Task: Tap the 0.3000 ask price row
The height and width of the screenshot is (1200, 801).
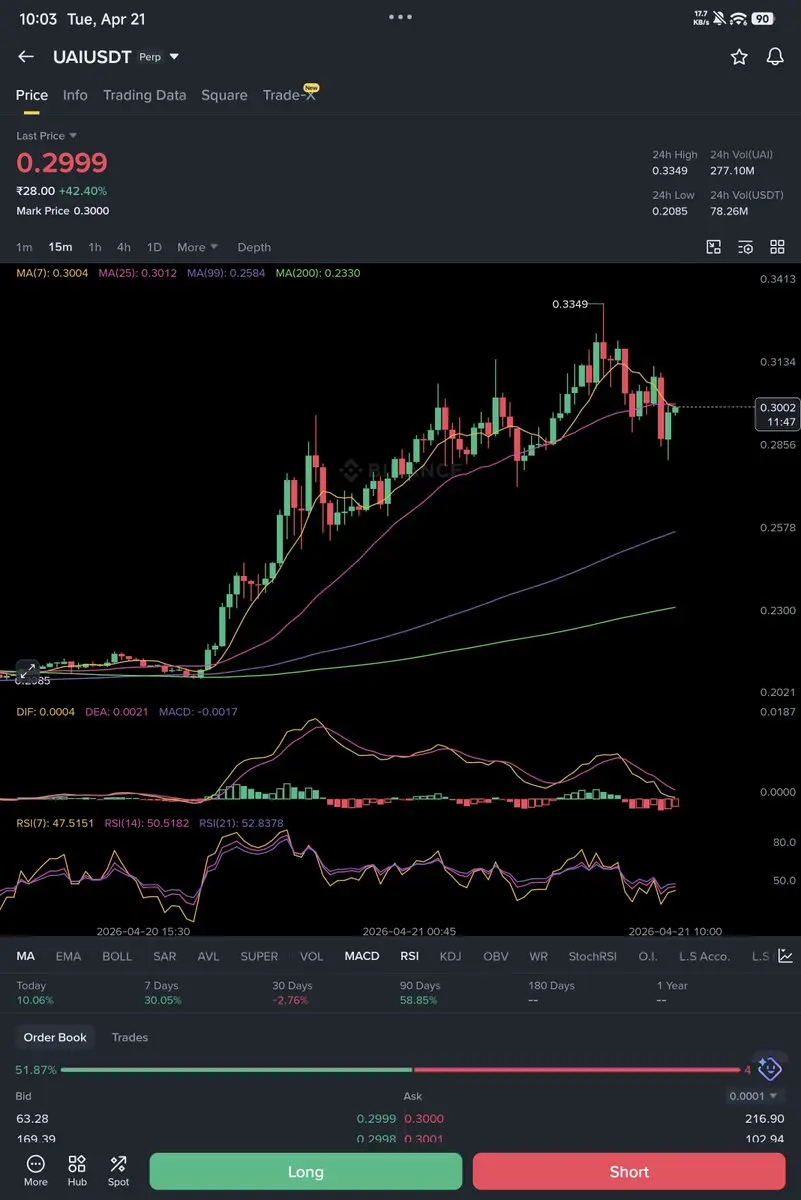Action: 594,1119
